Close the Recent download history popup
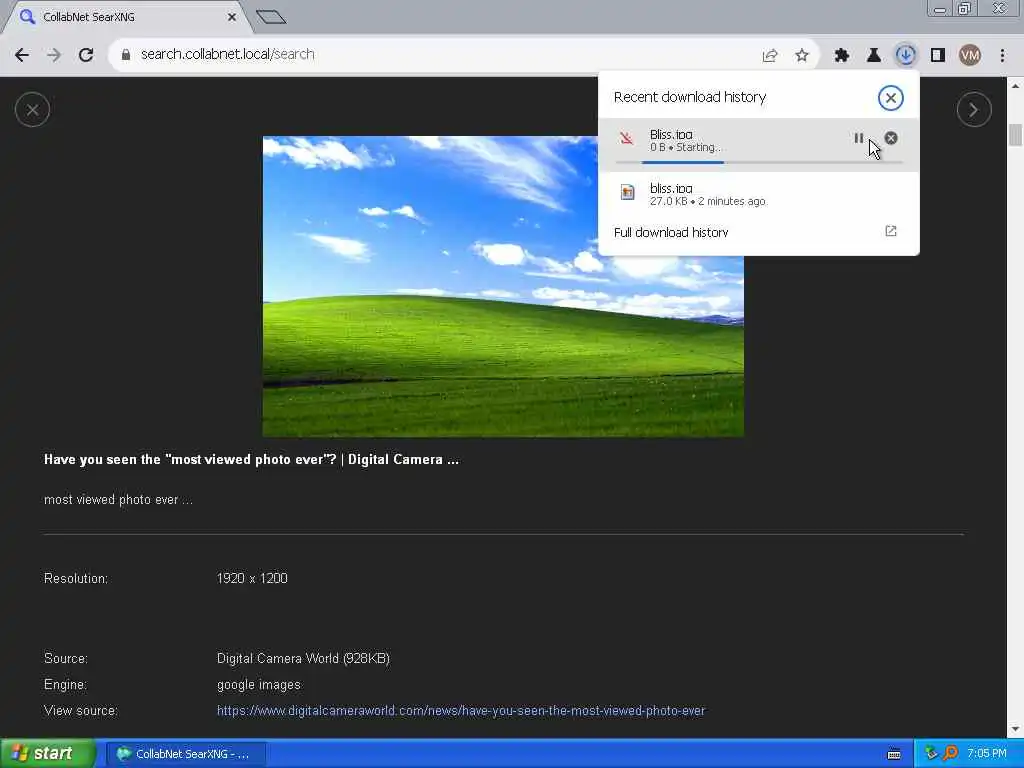This screenshot has height=768, width=1024. tap(891, 98)
